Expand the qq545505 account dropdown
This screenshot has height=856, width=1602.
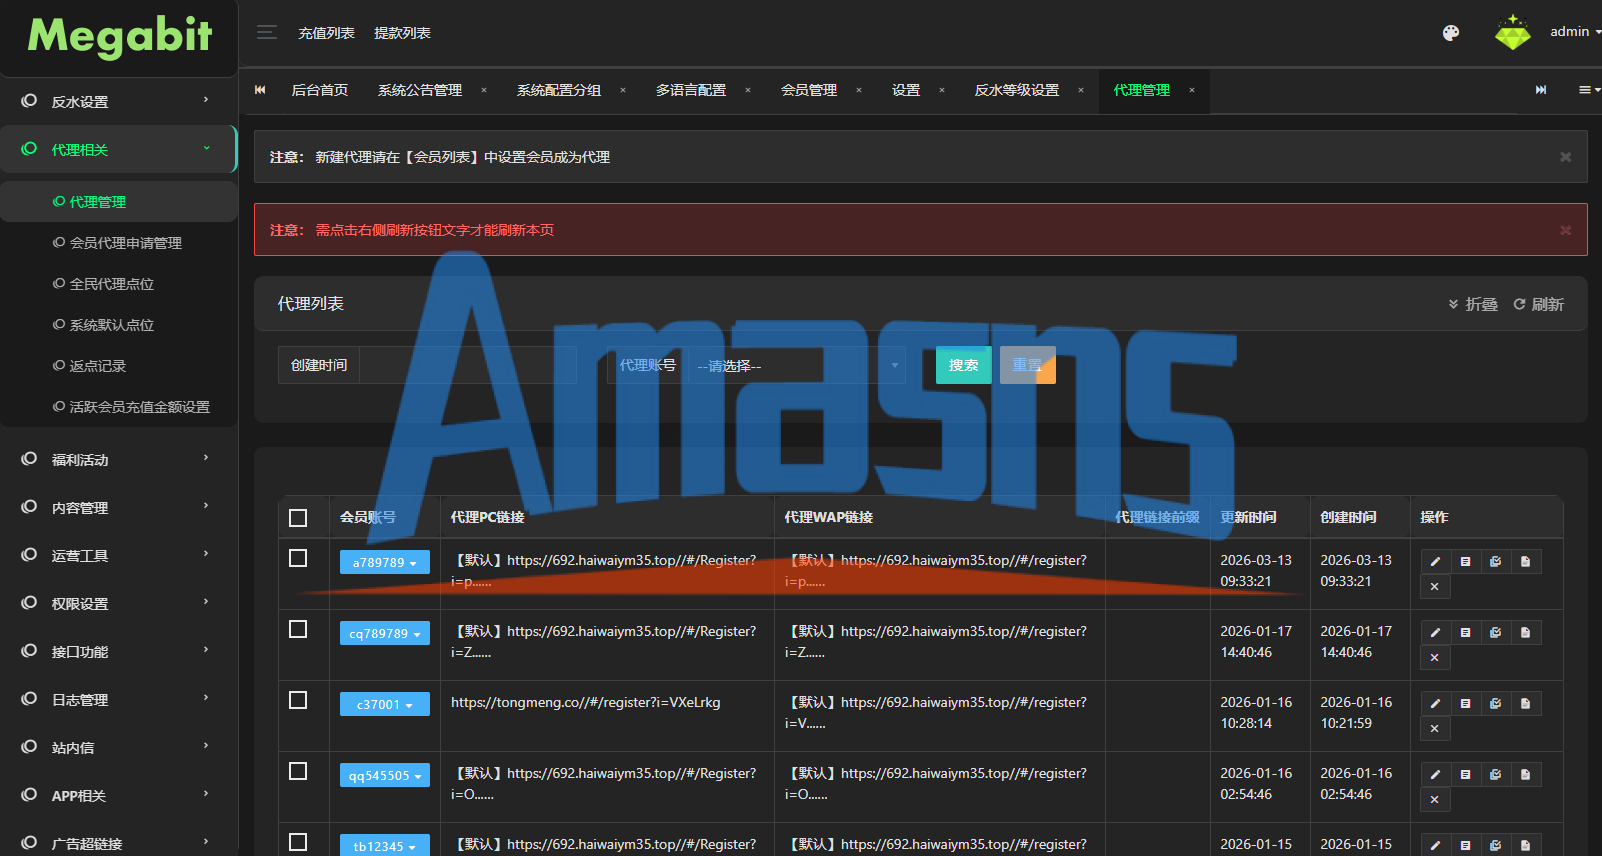(x=385, y=775)
